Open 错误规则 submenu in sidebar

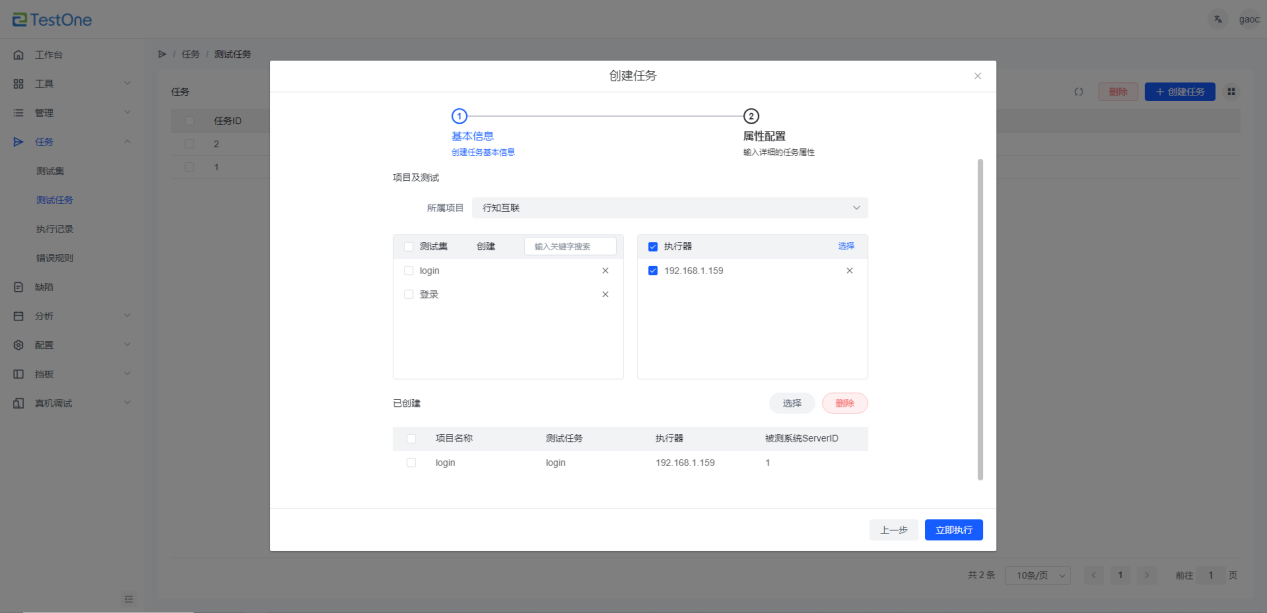(54, 258)
